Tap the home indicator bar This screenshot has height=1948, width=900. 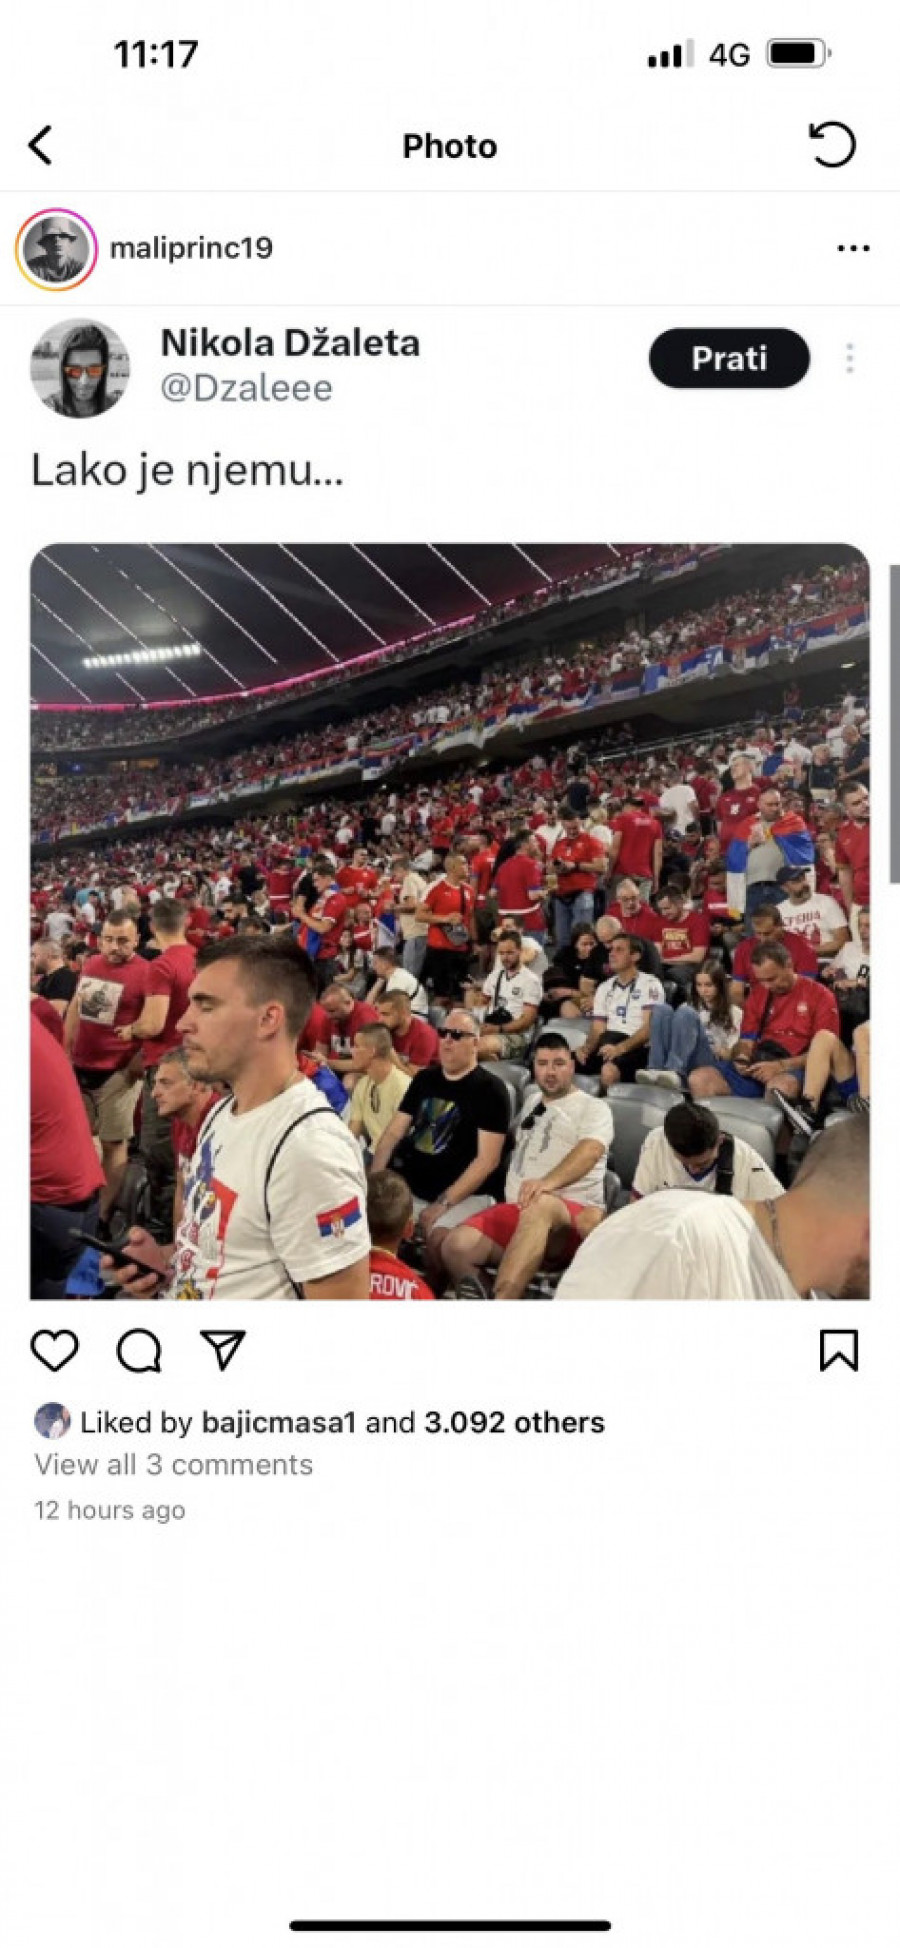(450, 1926)
